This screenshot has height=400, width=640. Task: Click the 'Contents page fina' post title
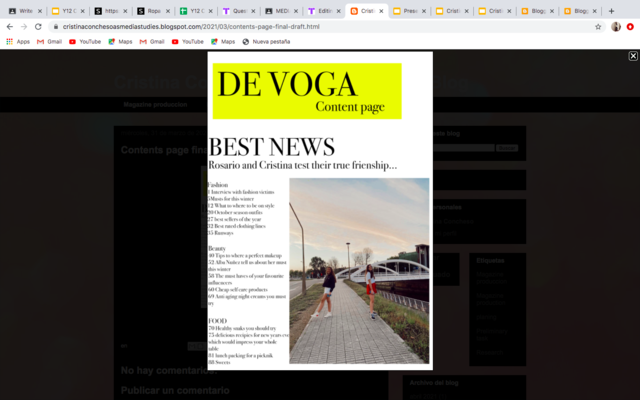tap(164, 150)
